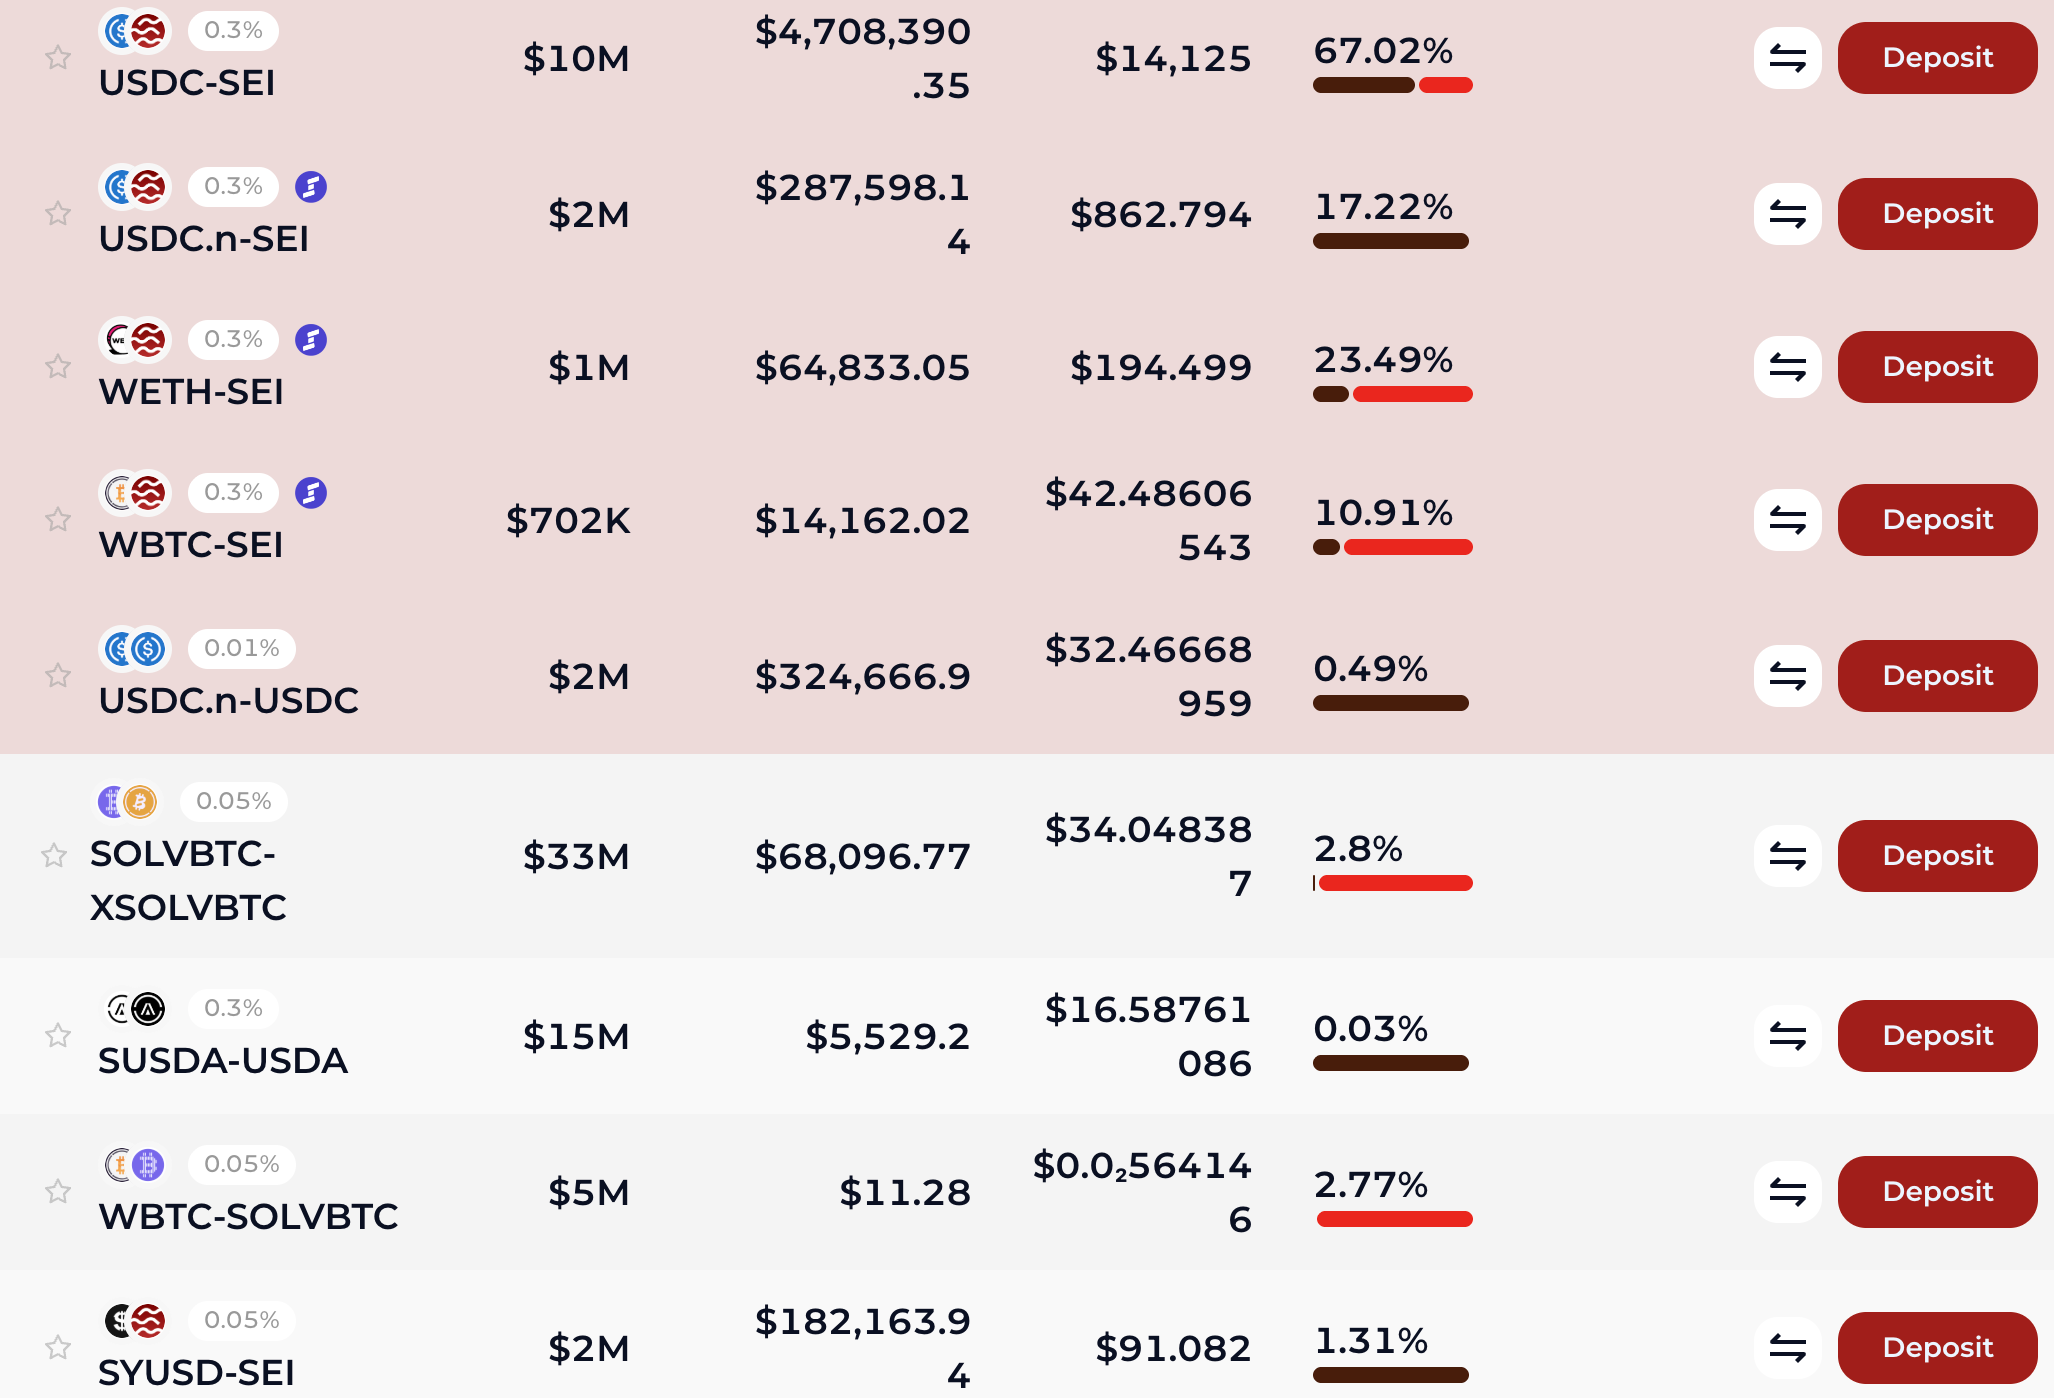Click swap icon for SYUSD-SEI pool

1787,1348
